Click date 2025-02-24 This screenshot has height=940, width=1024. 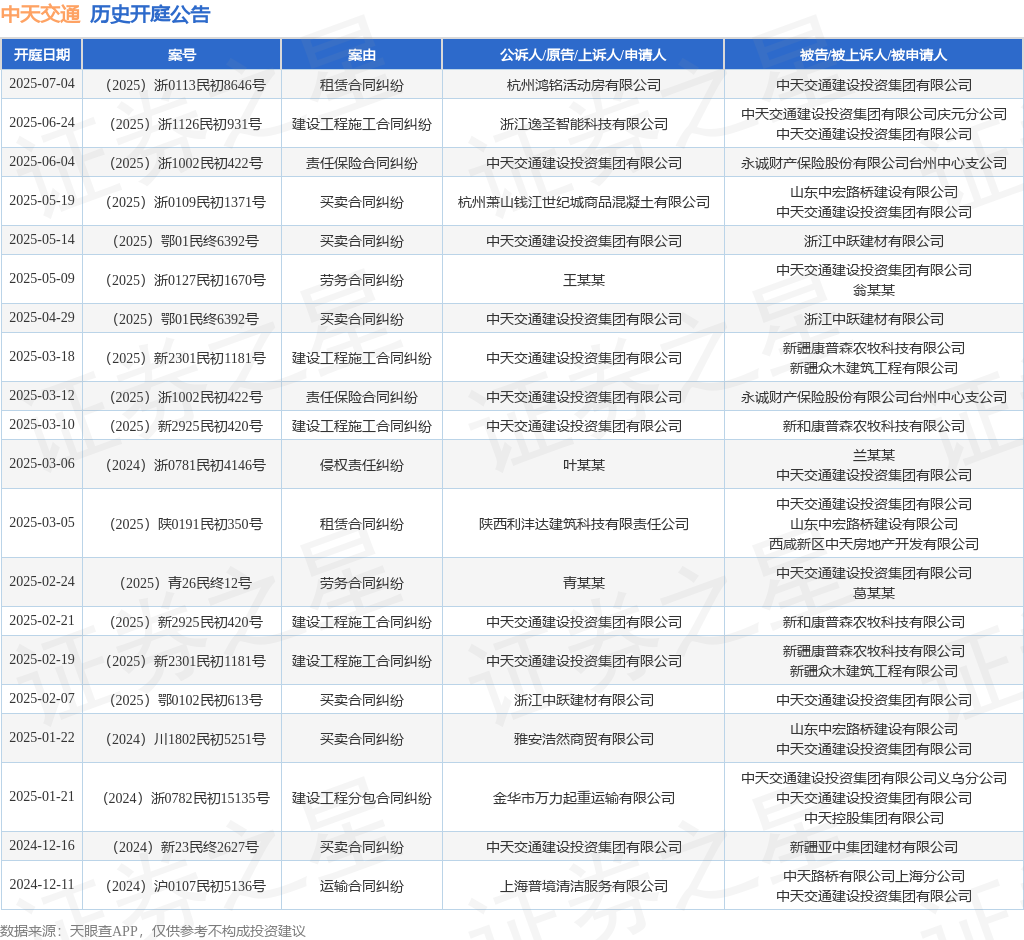coord(42,581)
